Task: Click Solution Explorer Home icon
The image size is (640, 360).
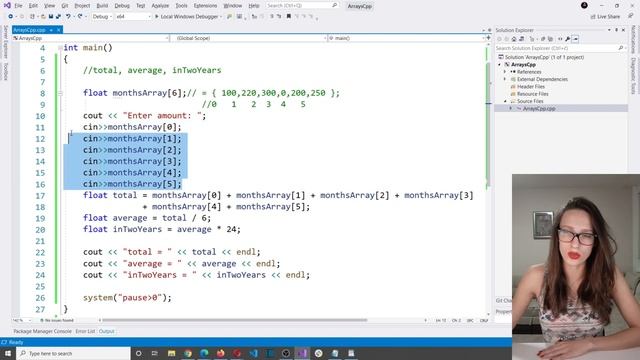Action: click(x=513, y=39)
